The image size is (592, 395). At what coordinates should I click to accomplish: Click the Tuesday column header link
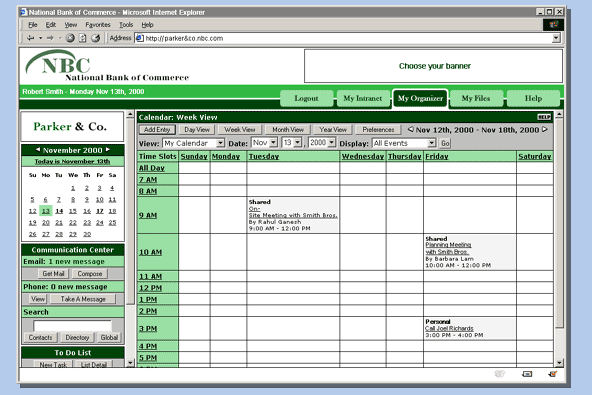(264, 156)
